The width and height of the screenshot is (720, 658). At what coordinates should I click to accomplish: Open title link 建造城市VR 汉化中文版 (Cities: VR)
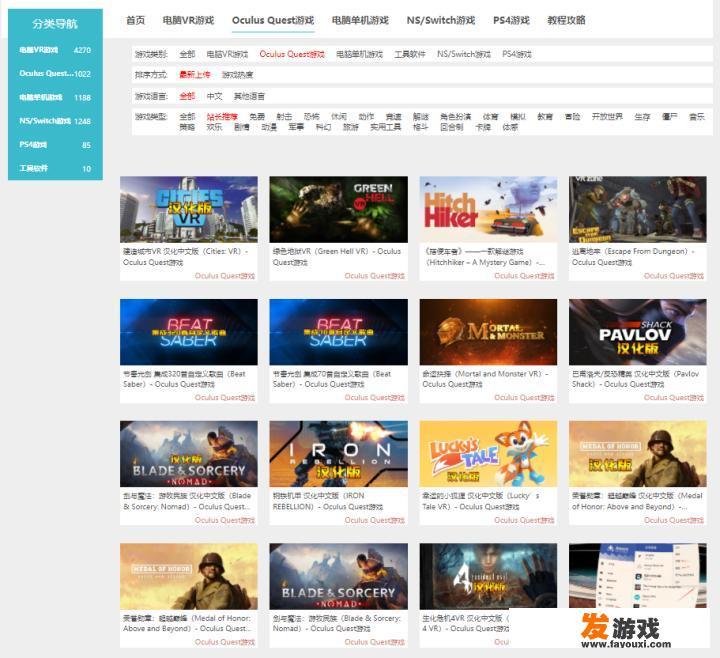coord(186,257)
